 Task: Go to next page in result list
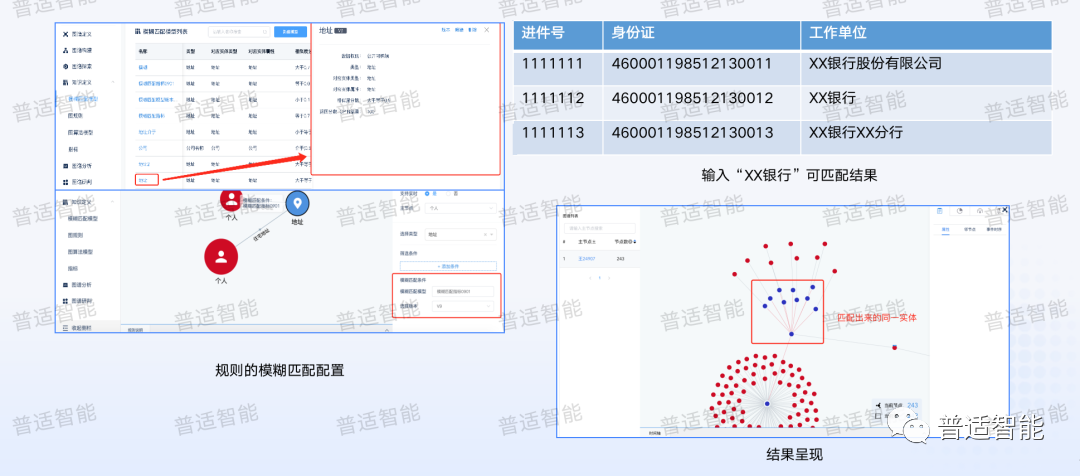[608, 278]
